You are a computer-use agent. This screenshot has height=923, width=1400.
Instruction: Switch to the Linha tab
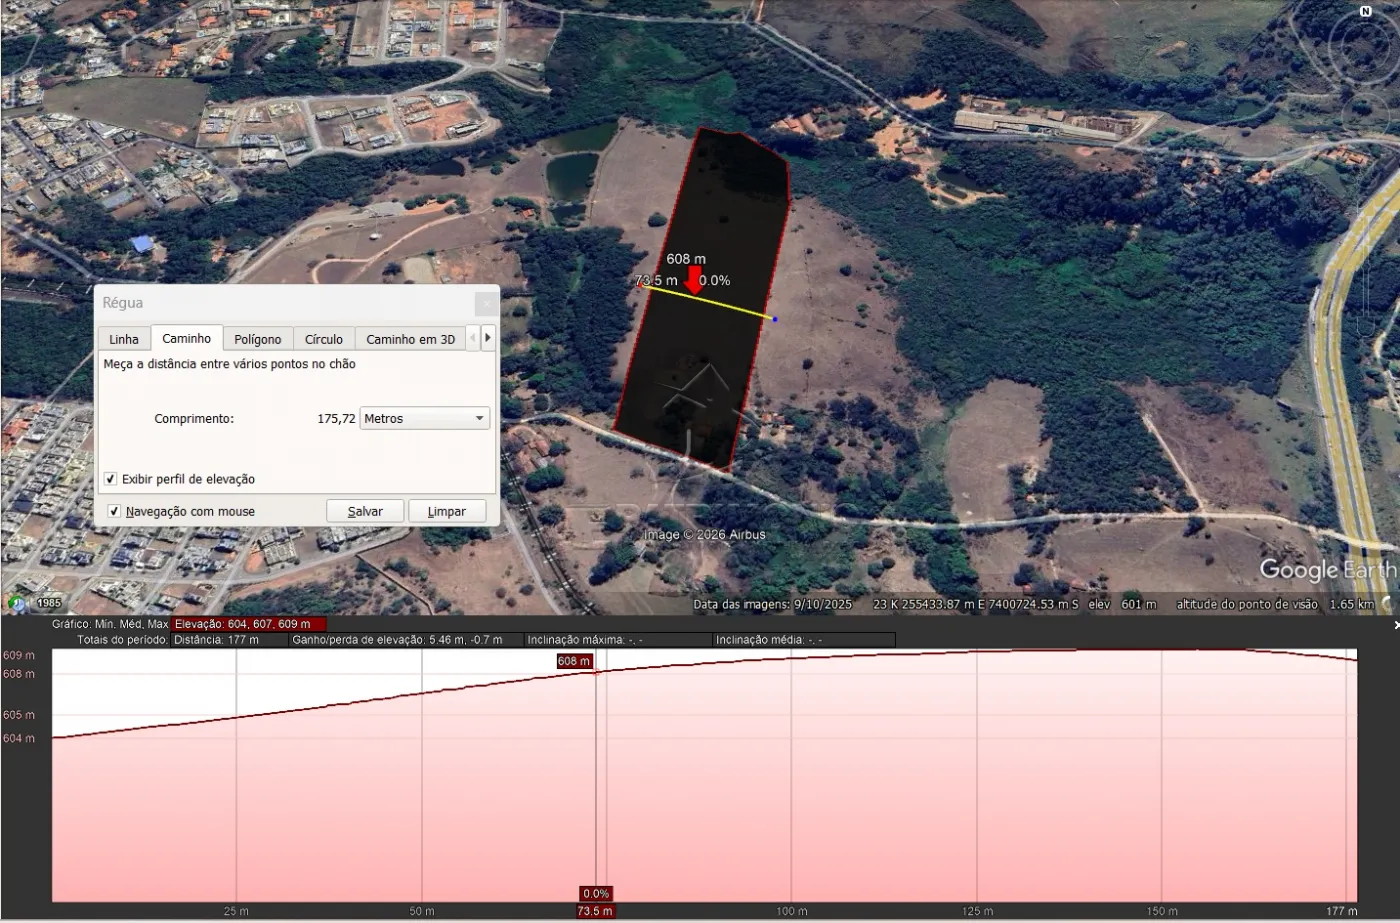click(124, 339)
